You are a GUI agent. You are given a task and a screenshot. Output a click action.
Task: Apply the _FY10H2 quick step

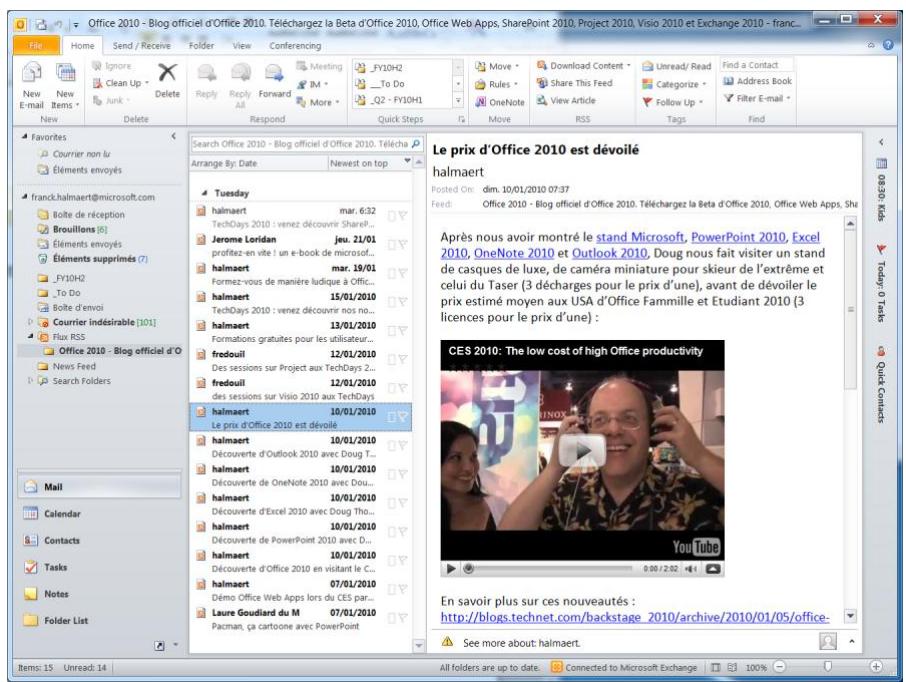click(x=402, y=67)
